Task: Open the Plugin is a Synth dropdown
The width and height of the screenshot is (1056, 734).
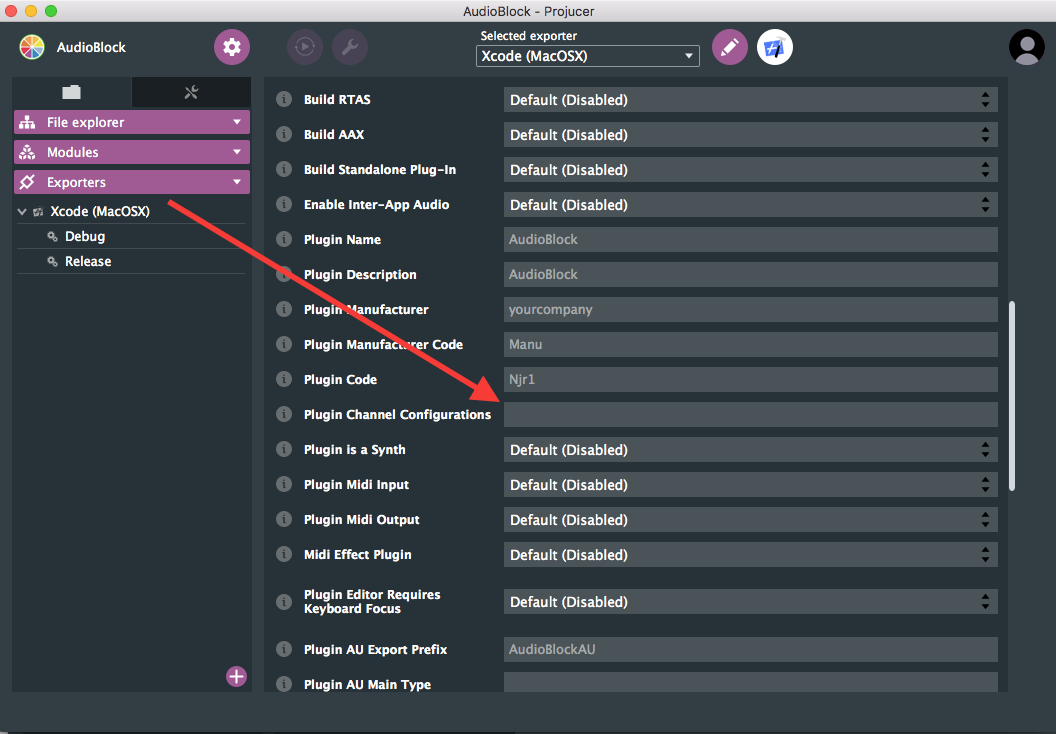Action: pyautogui.click(x=750, y=450)
